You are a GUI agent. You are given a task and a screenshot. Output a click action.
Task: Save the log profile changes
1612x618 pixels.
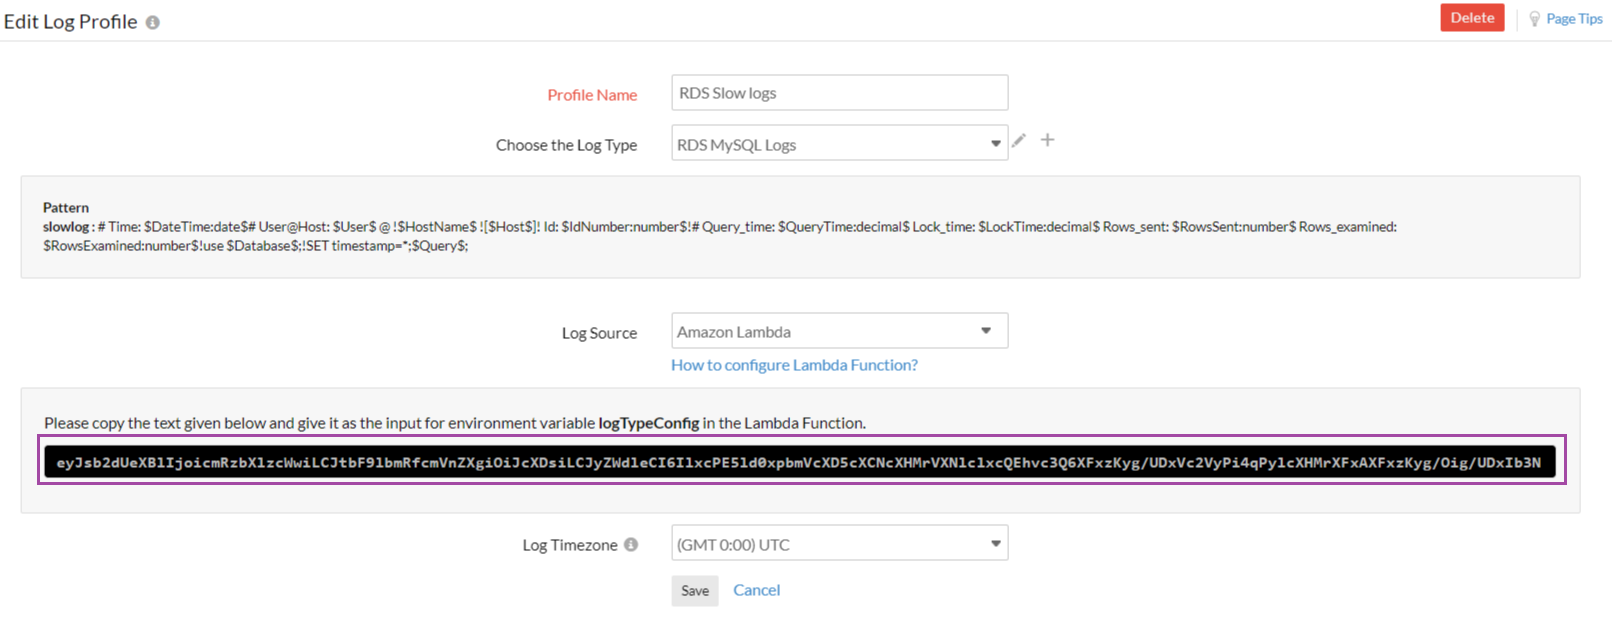[694, 591]
